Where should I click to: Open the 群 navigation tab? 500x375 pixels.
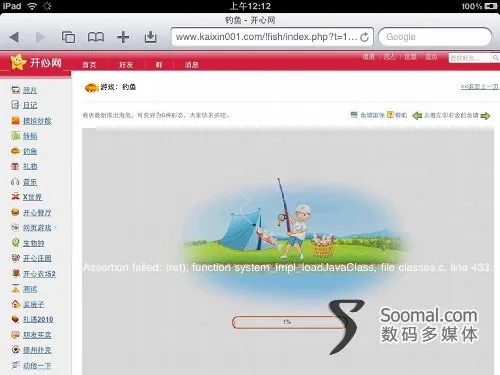[159, 65]
